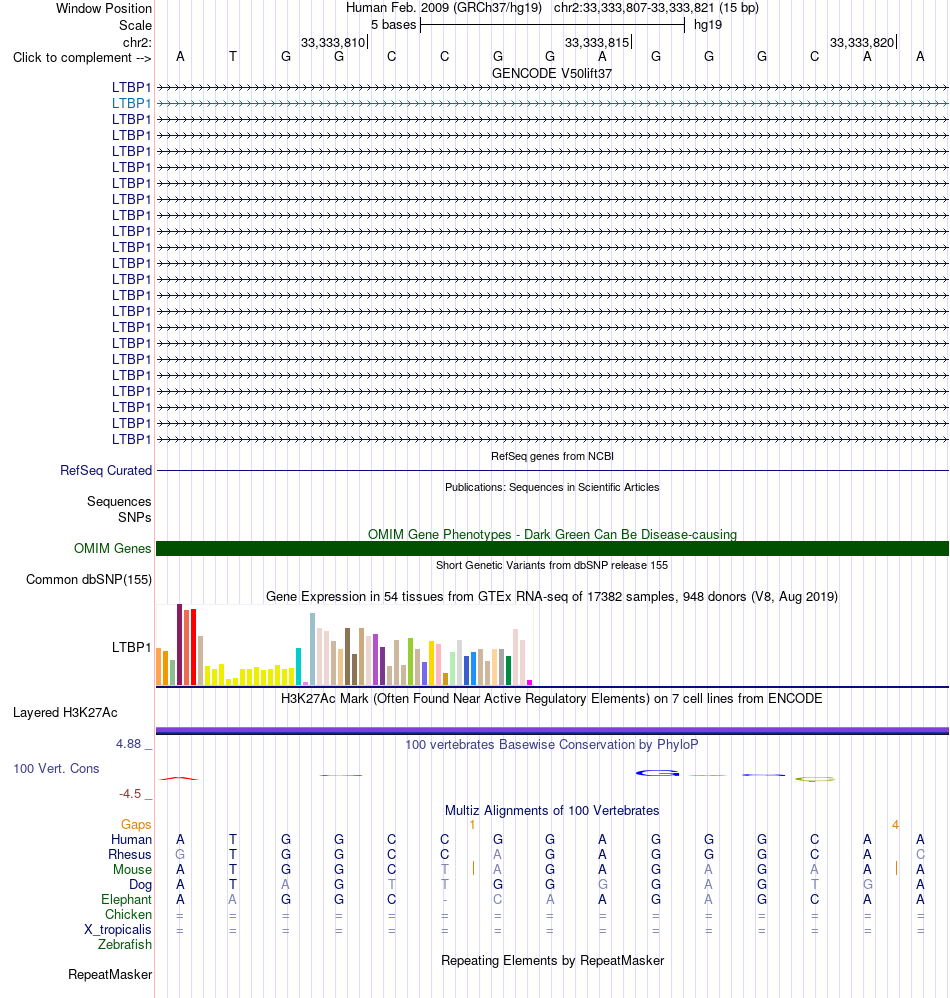Image resolution: width=950 pixels, height=998 pixels.
Task: Select the X_tropicalis alignment row label
Action: tap(118, 929)
